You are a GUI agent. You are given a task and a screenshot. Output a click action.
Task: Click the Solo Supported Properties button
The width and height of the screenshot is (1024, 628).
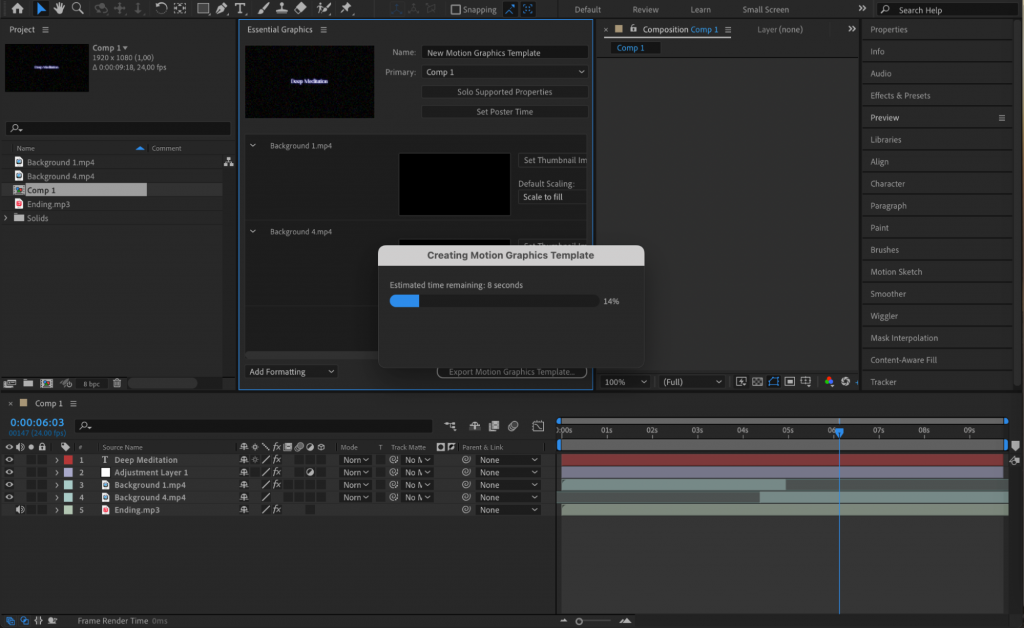pos(504,92)
